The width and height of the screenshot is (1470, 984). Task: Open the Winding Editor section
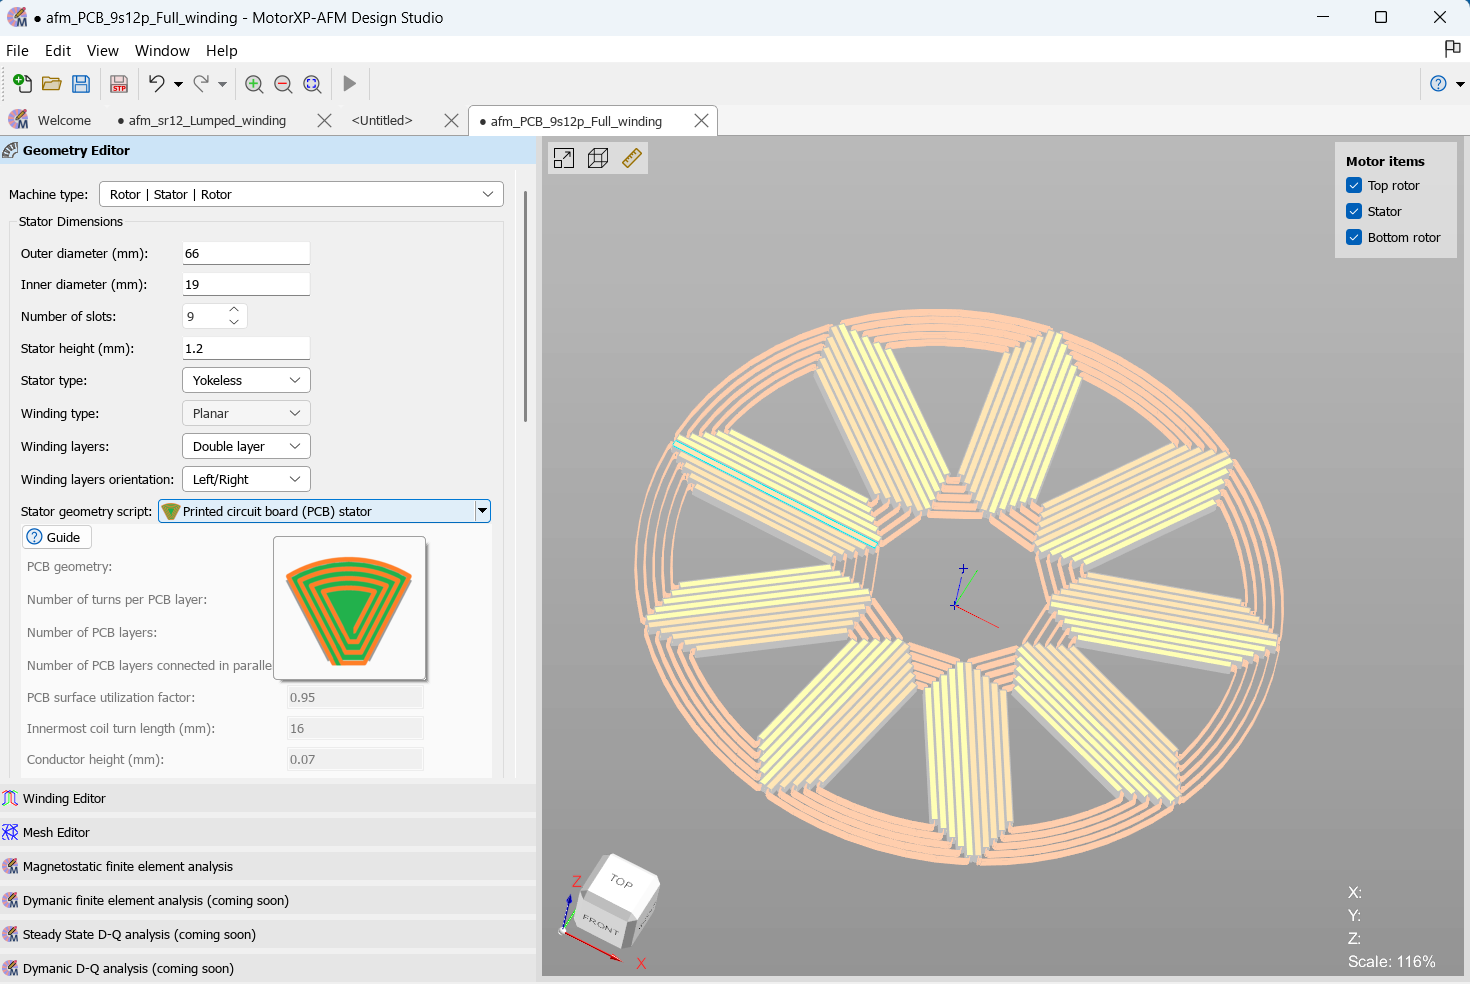pyautogui.click(x=64, y=798)
